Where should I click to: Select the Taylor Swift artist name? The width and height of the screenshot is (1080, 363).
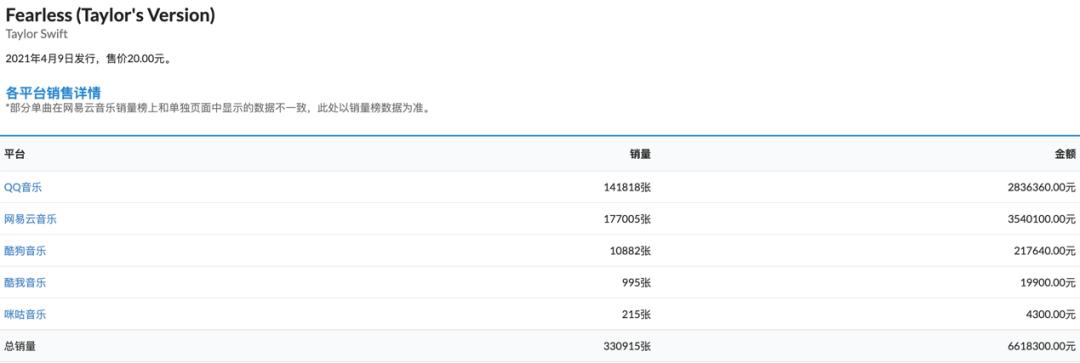point(37,34)
